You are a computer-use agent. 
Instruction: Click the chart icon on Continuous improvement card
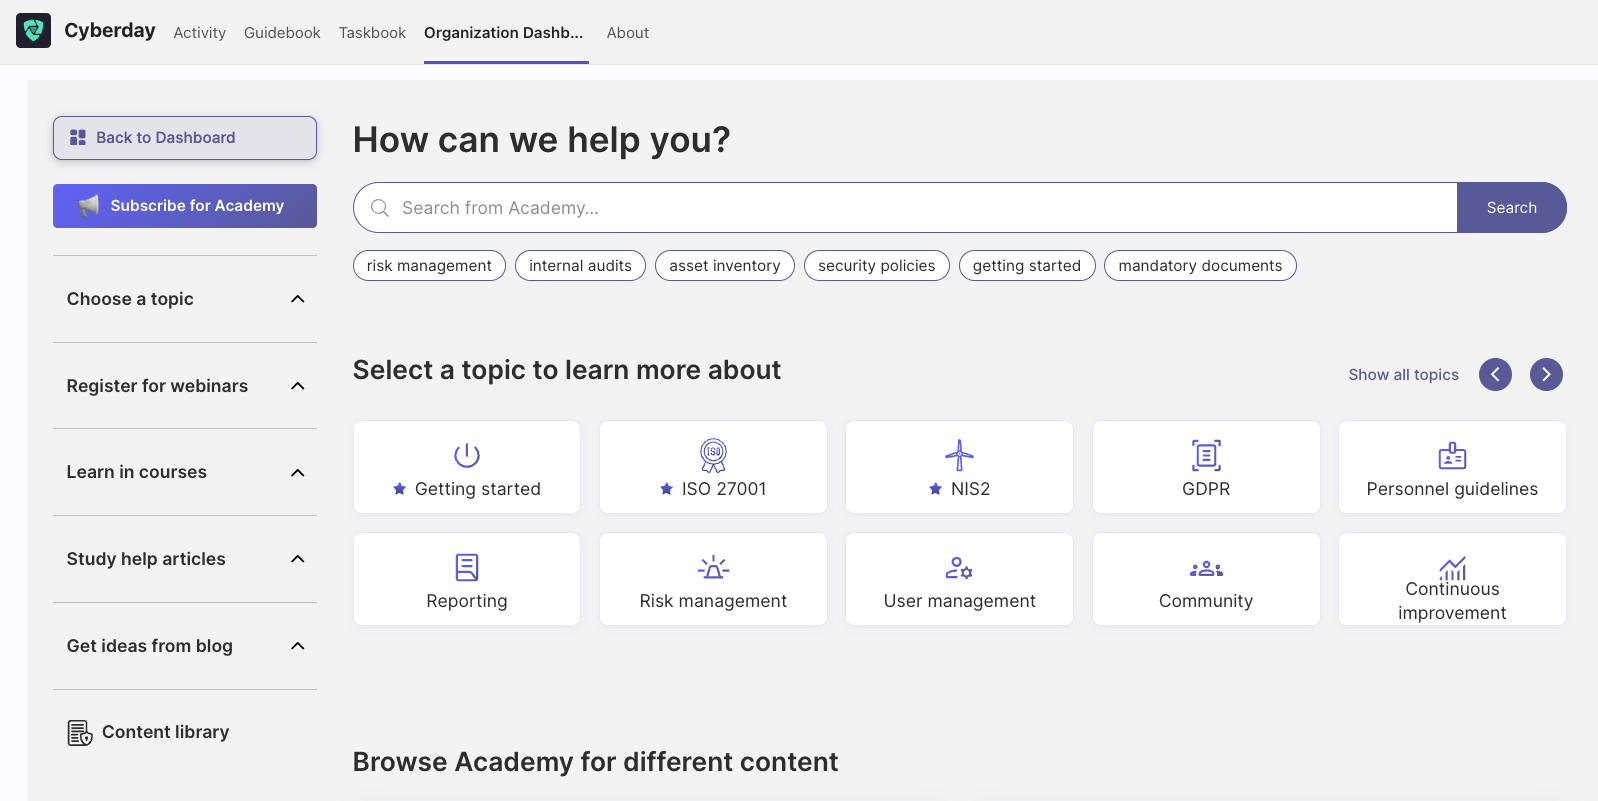coord(1452,568)
